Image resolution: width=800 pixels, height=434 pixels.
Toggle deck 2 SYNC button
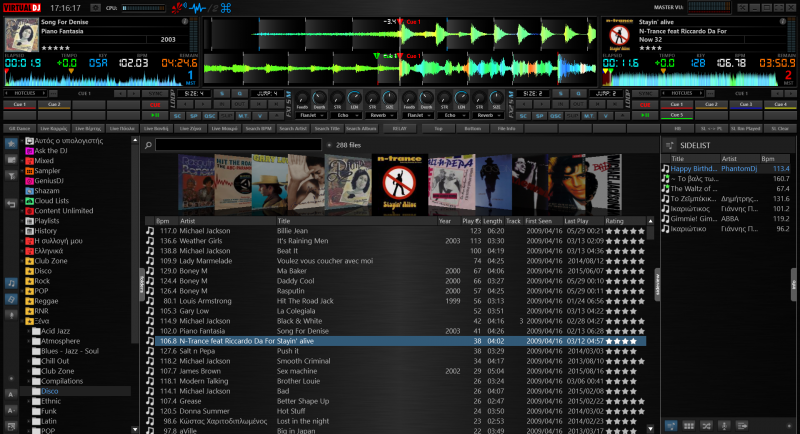(x=645, y=93)
